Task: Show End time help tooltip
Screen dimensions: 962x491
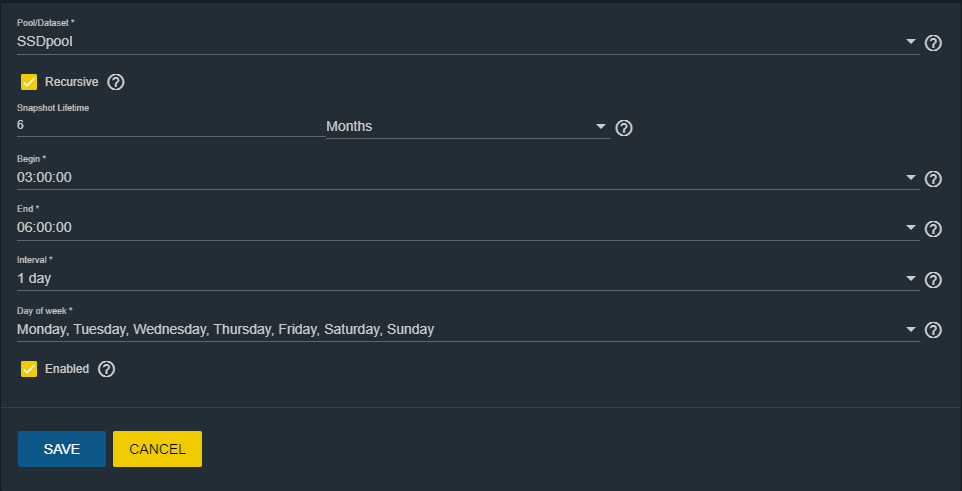Action: point(934,229)
